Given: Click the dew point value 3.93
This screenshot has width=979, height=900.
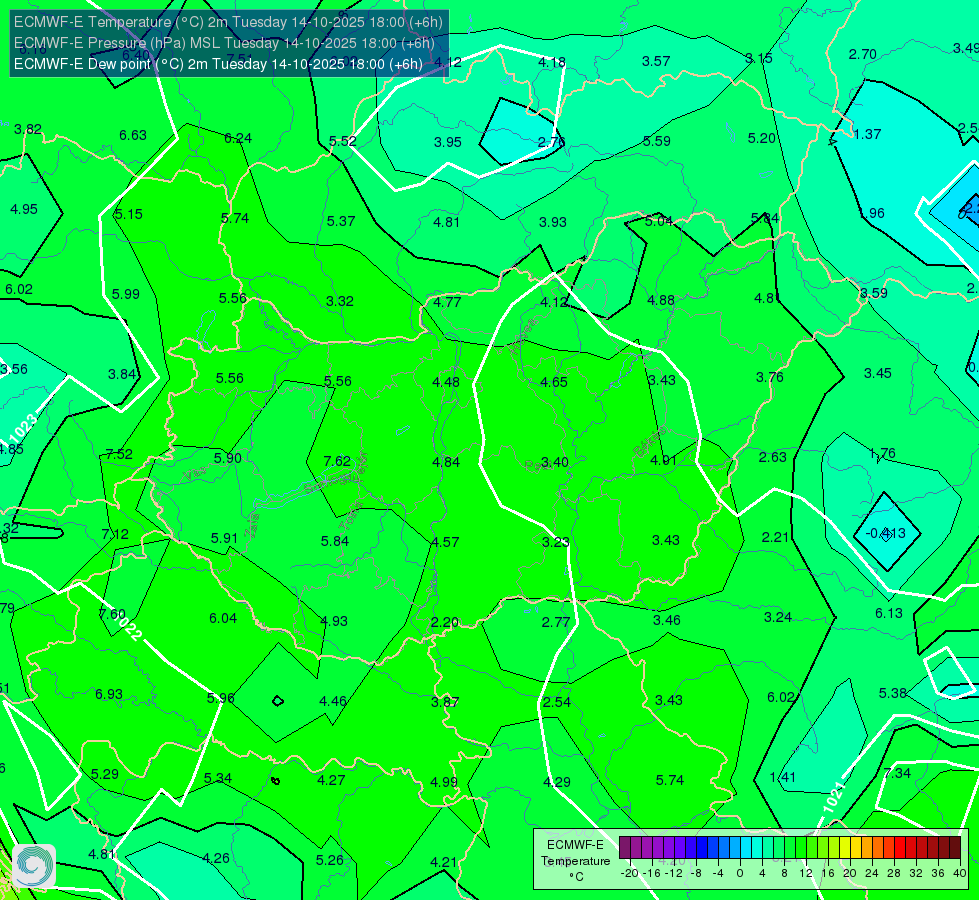Looking at the screenshot, I should [553, 222].
